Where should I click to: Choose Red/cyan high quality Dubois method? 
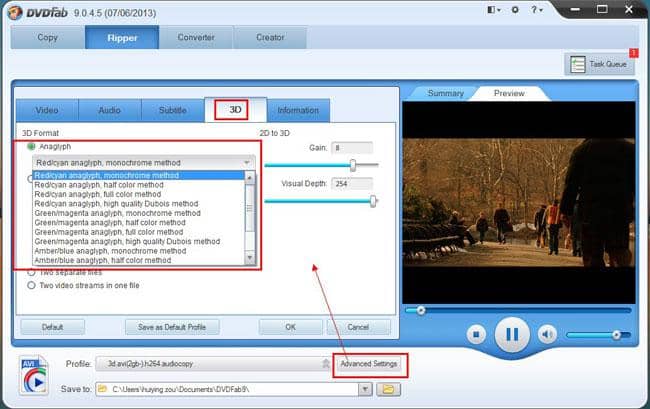(139, 204)
